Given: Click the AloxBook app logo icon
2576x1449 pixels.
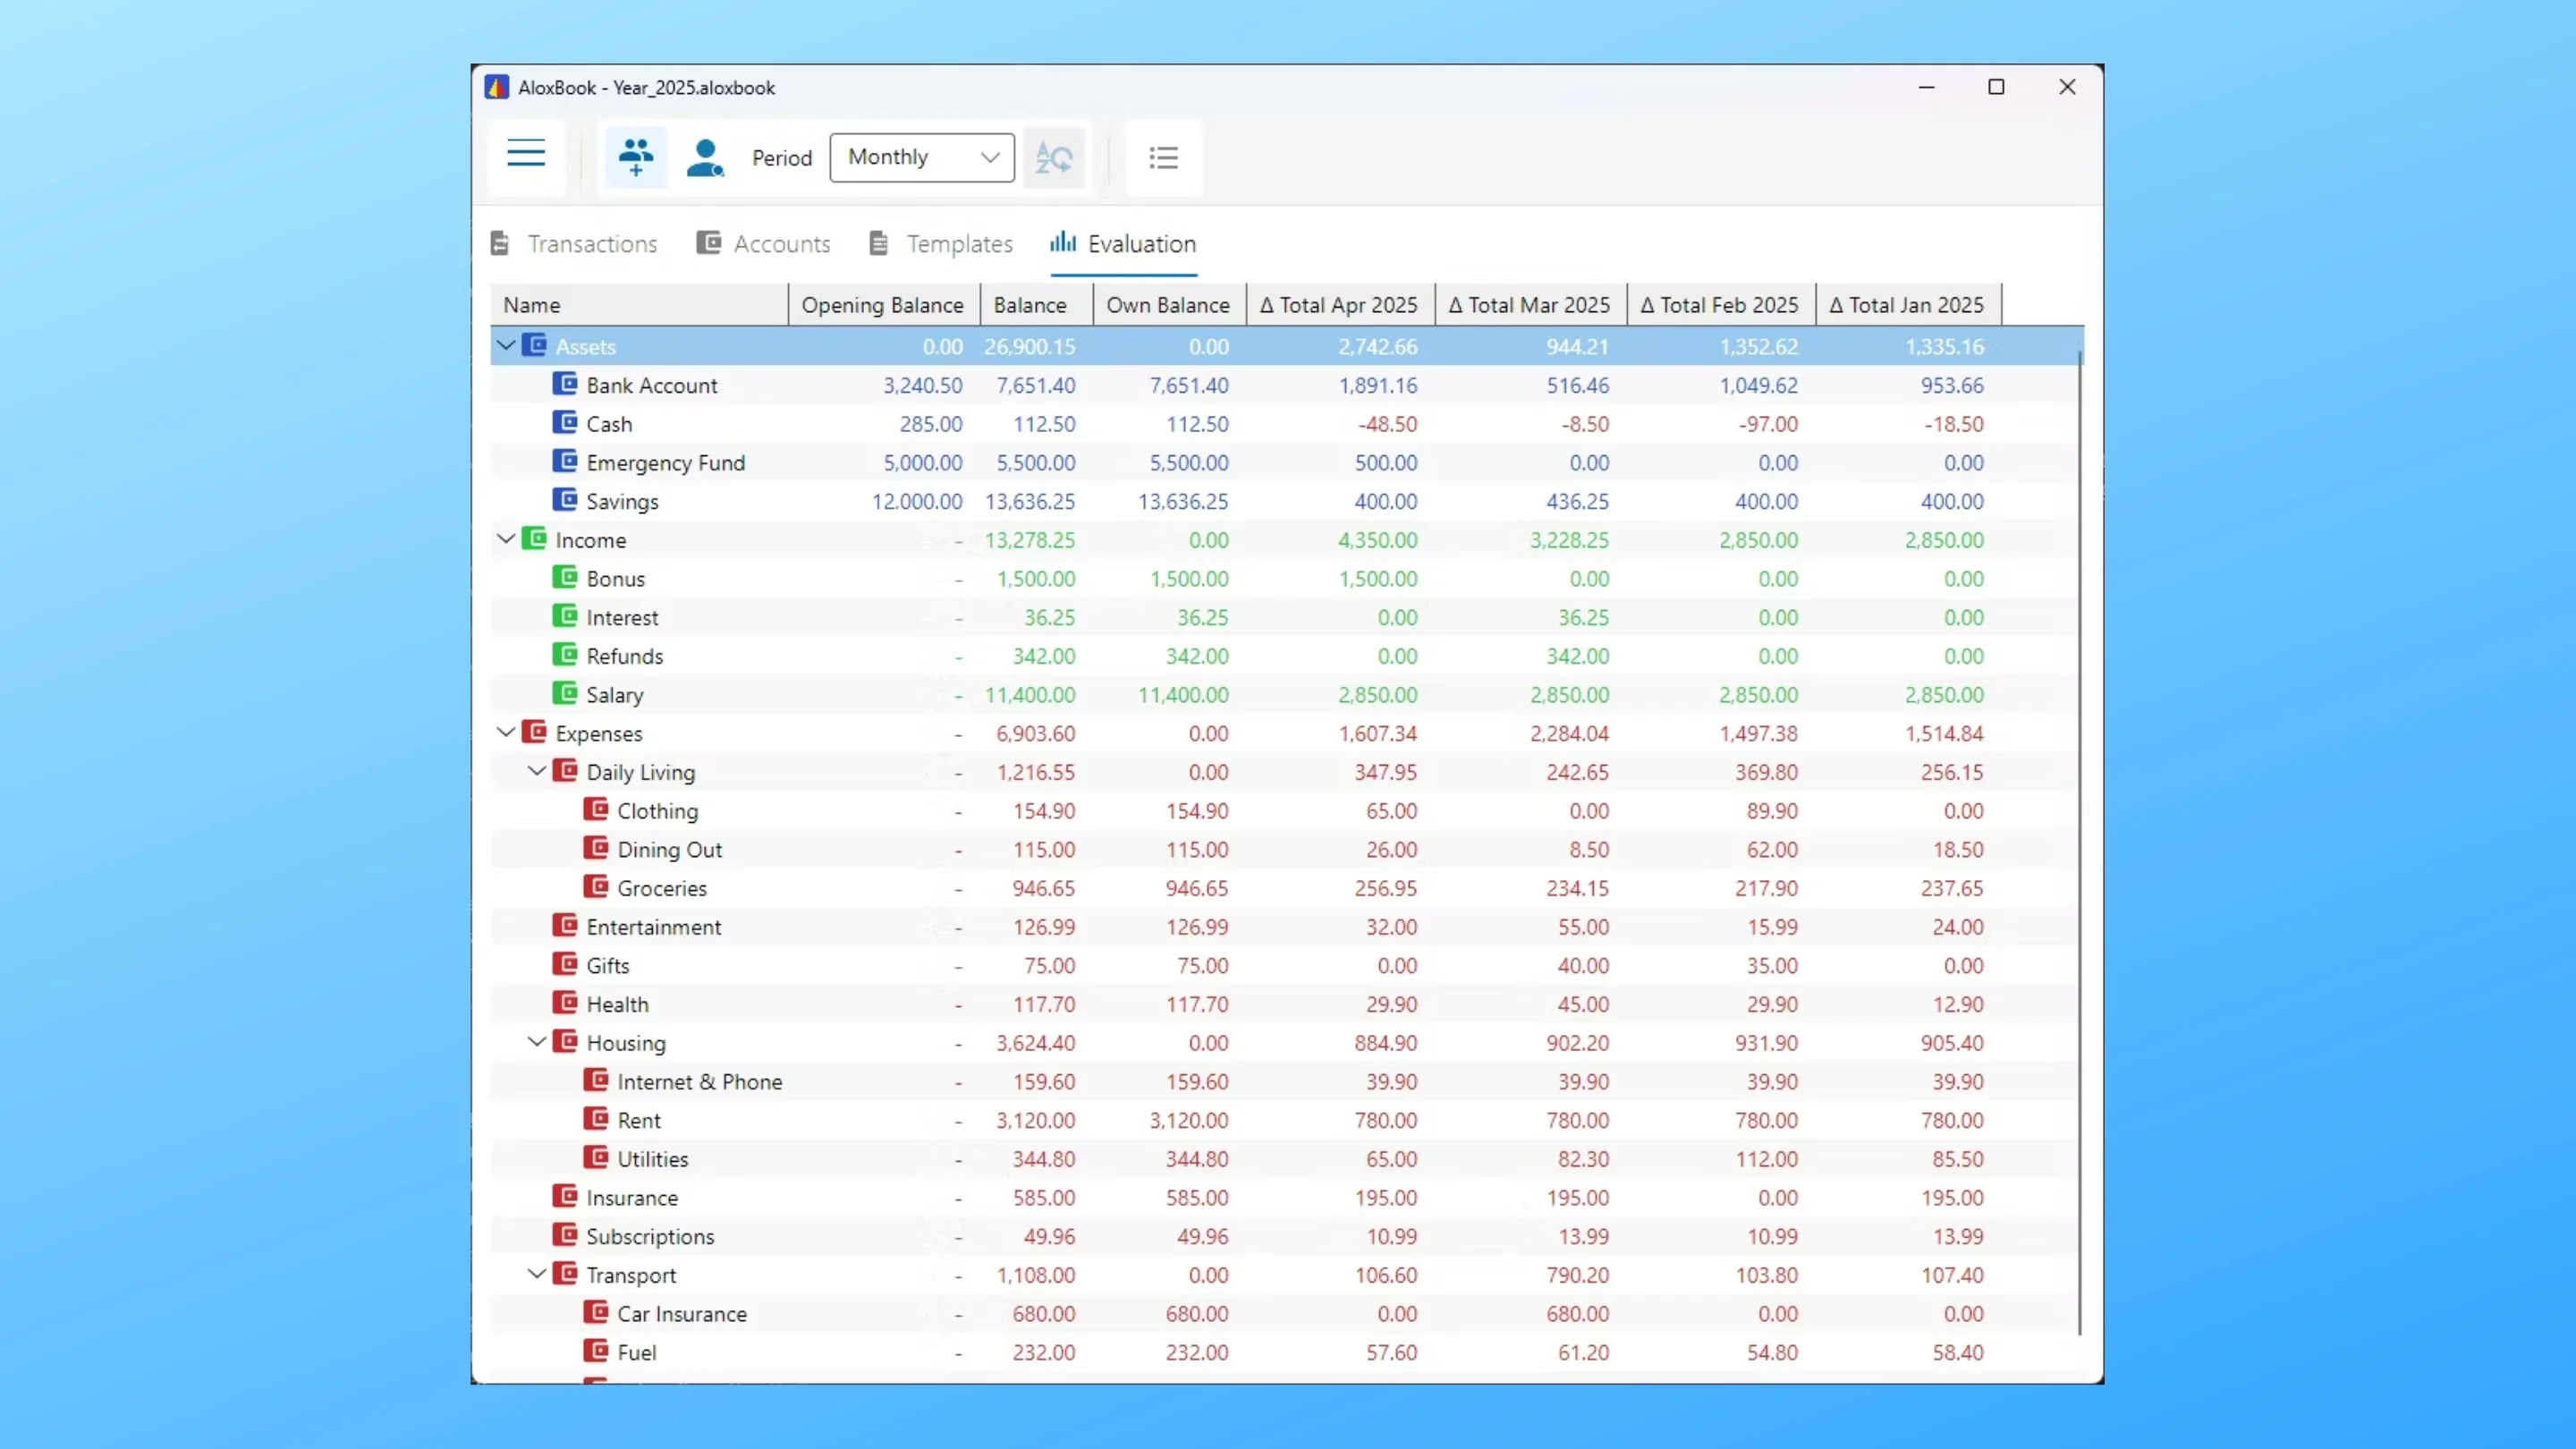Looking at the screenshot, I should [497, 87].
